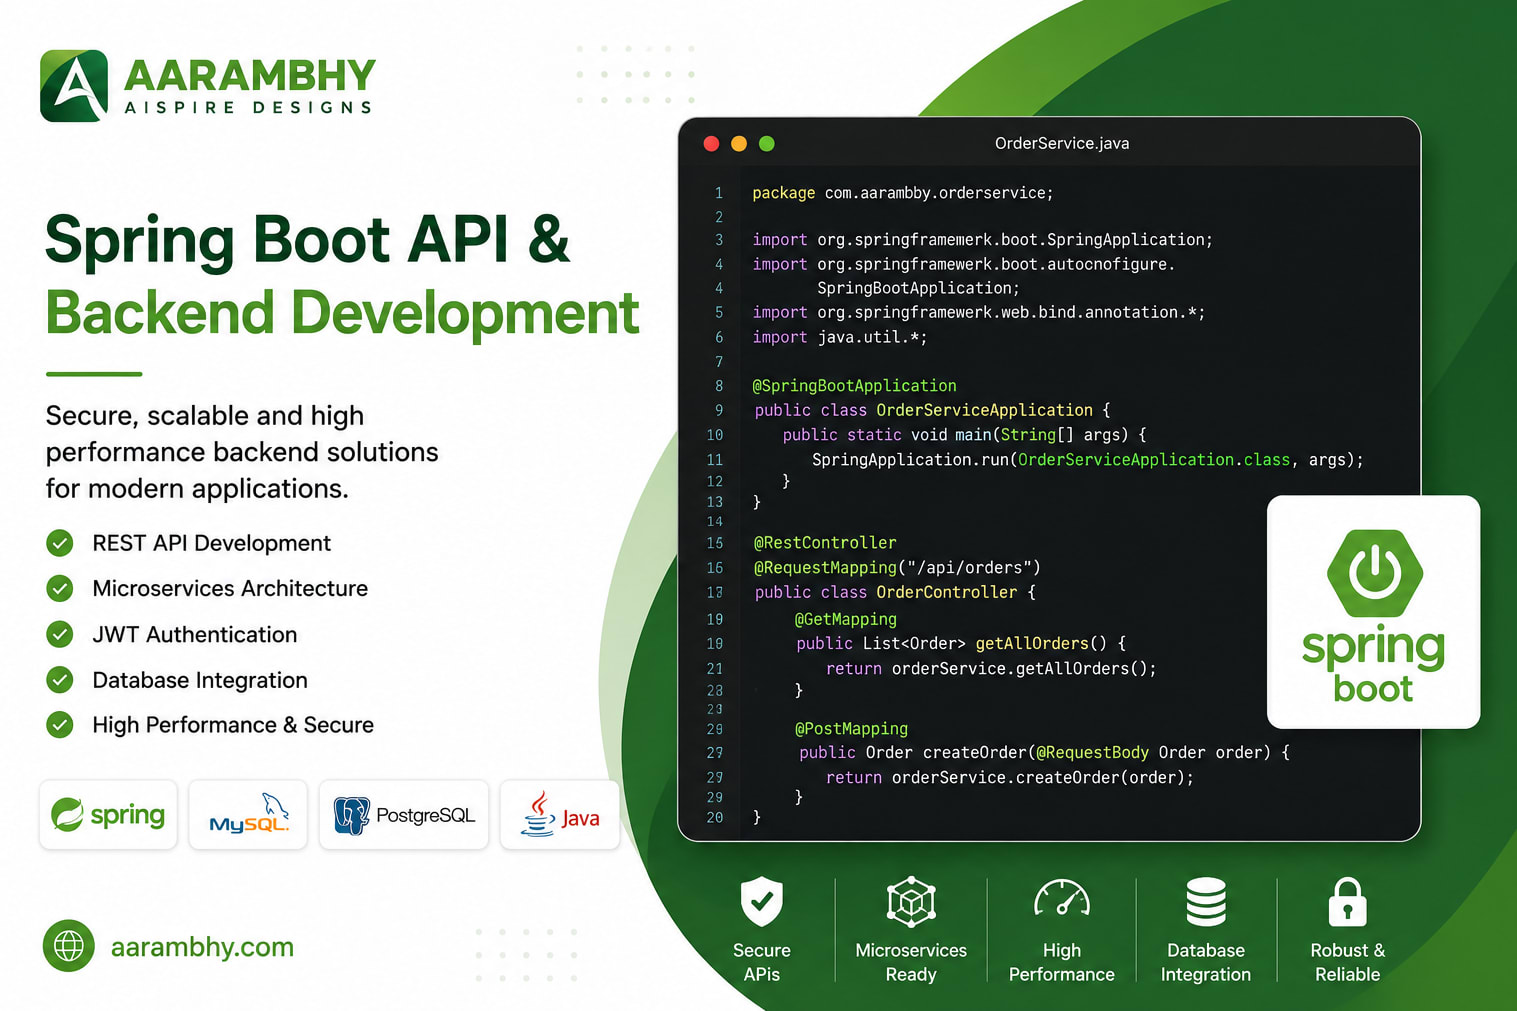
Task: Click the 'AISPIRE DESIGNS' tagline
Action: click(248, 107)
